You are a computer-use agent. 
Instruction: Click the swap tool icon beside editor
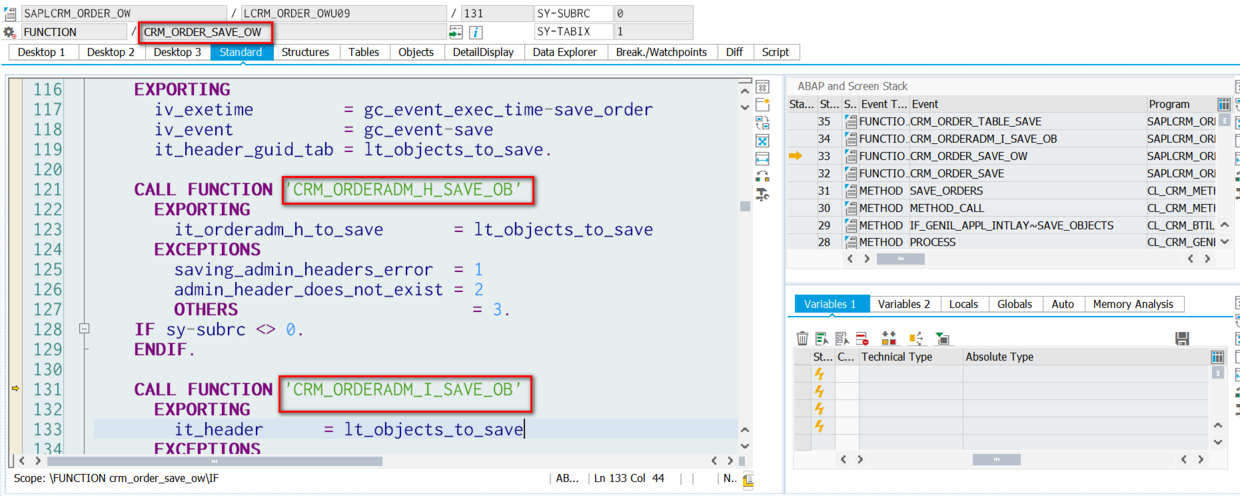pos(762,123)
